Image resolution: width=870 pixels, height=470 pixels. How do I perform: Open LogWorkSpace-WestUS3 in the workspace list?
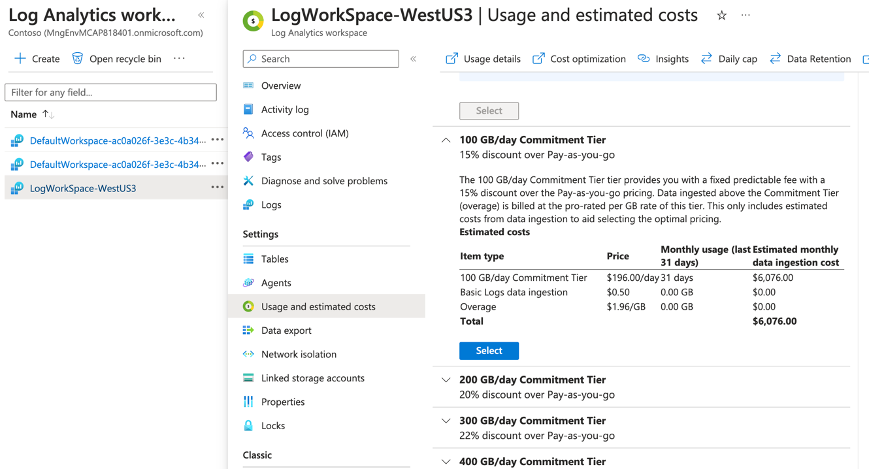pos(83,188)
